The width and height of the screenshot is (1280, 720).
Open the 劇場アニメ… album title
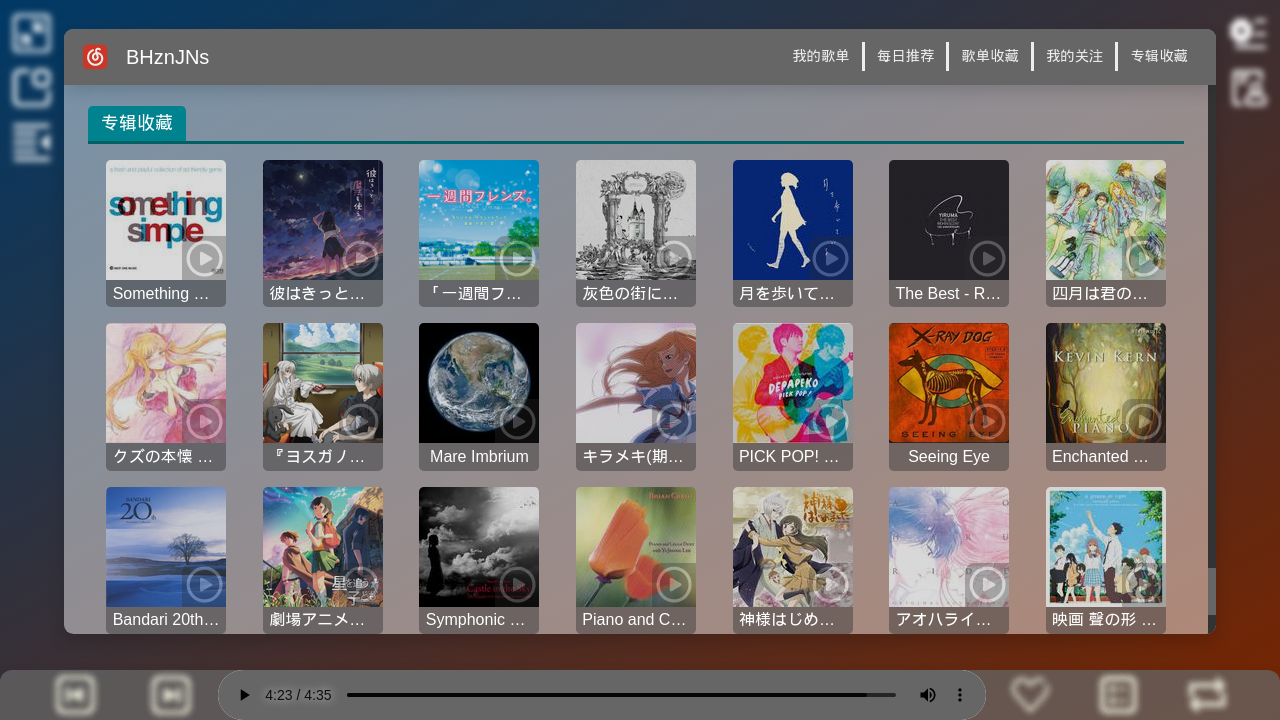(323, 620)
